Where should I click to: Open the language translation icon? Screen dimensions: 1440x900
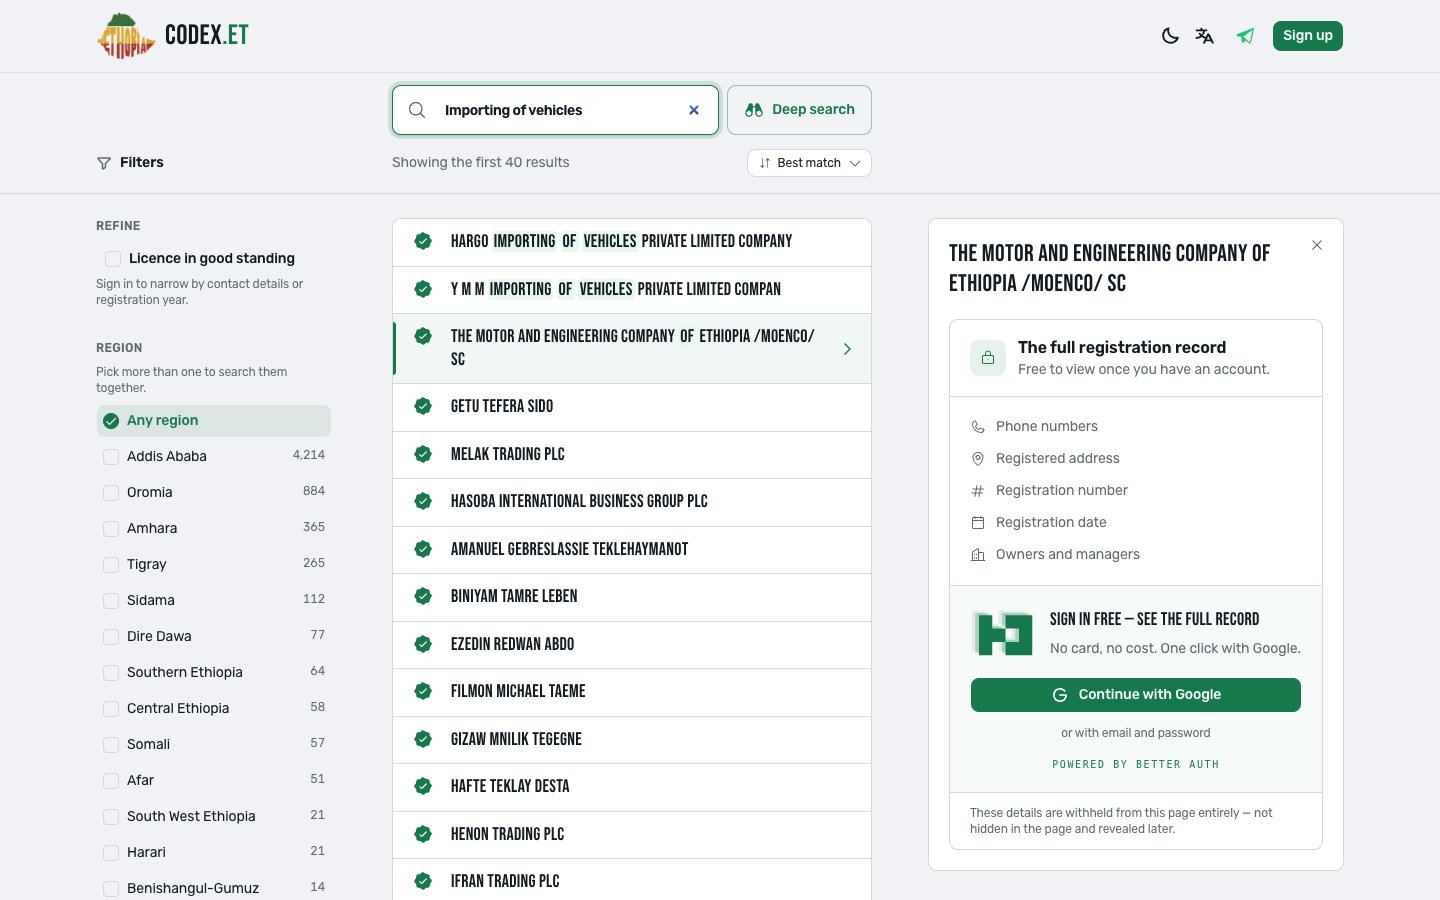[x=1205, y=36]
